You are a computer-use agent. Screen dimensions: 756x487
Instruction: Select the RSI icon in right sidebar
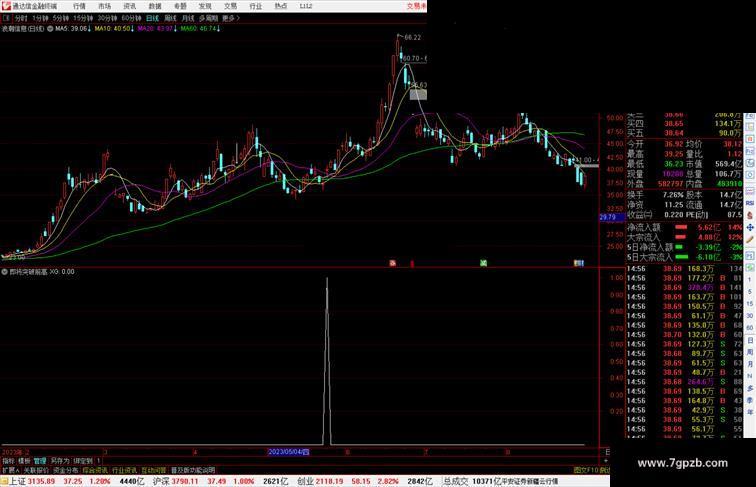pos(750,203)
